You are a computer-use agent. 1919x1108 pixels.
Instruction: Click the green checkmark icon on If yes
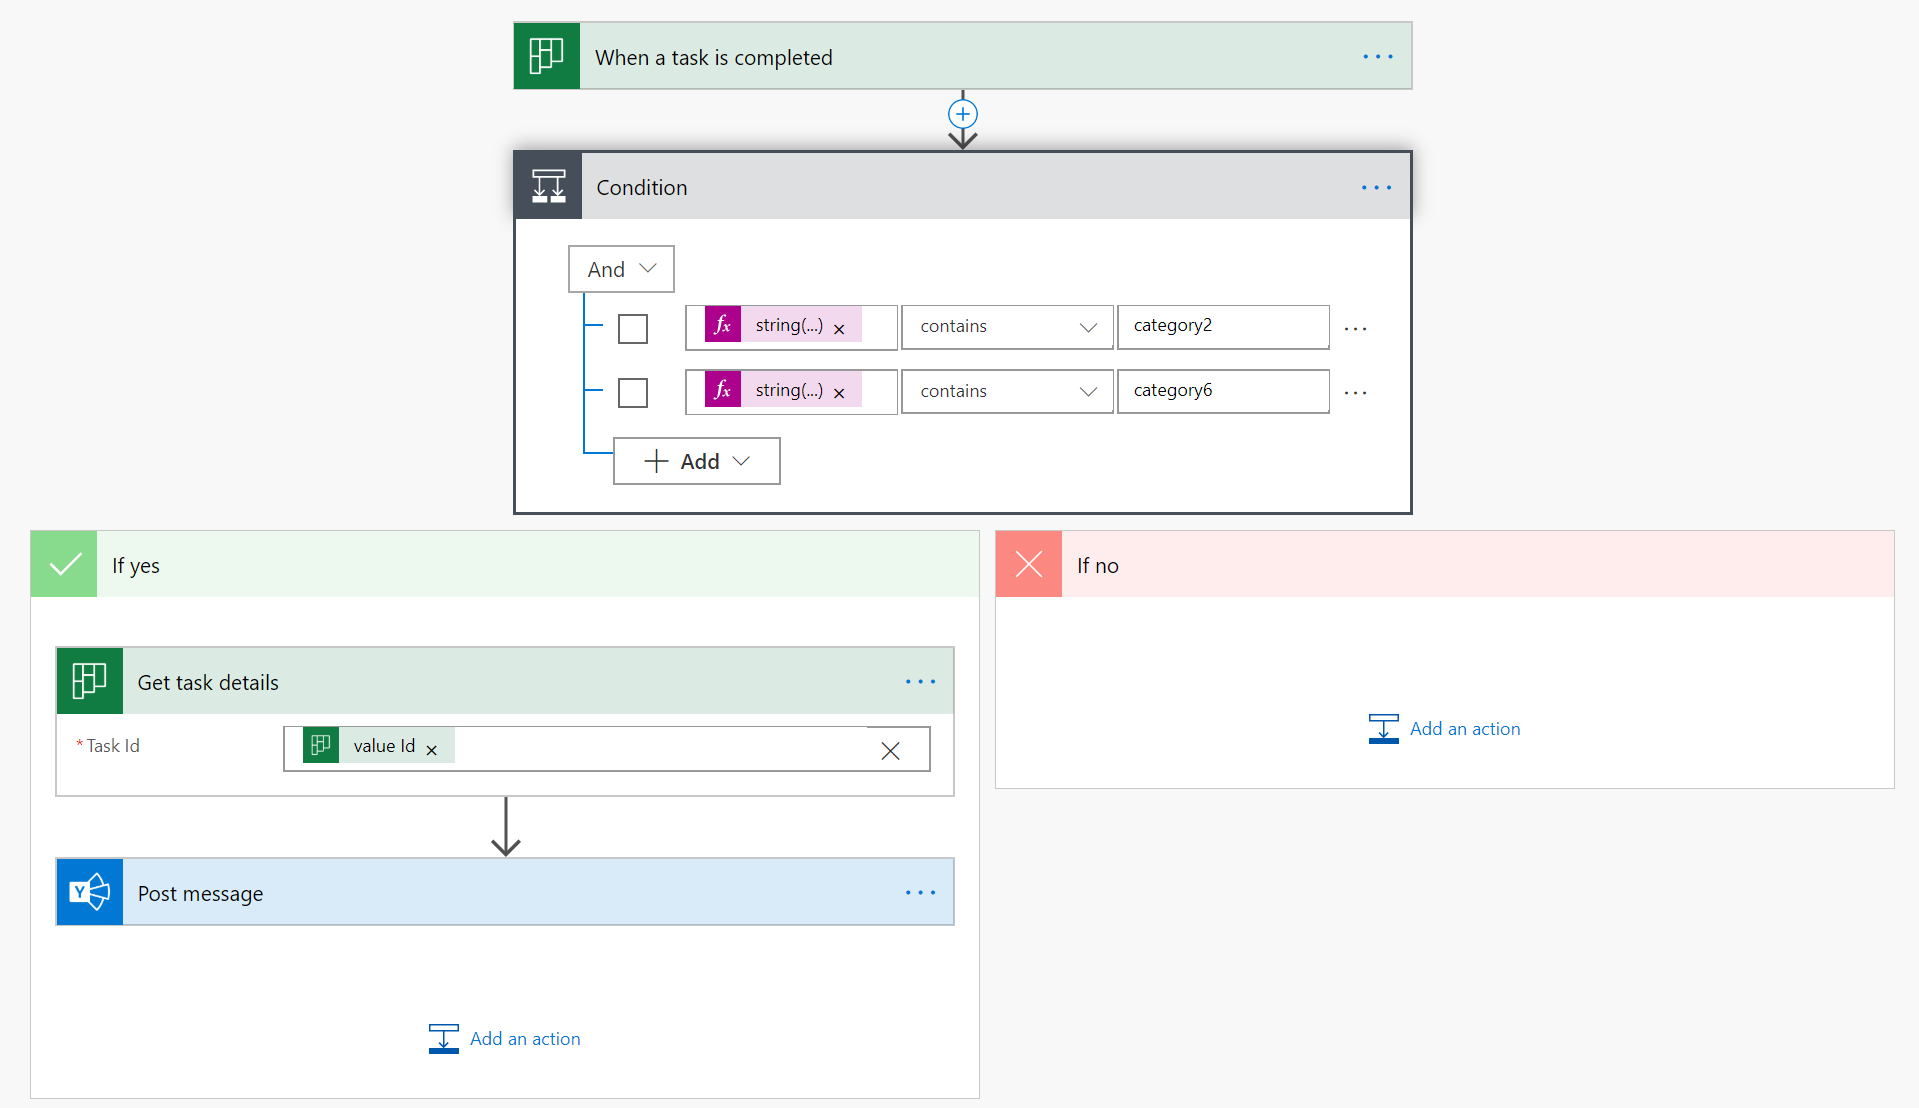click(x=64, y=563)
